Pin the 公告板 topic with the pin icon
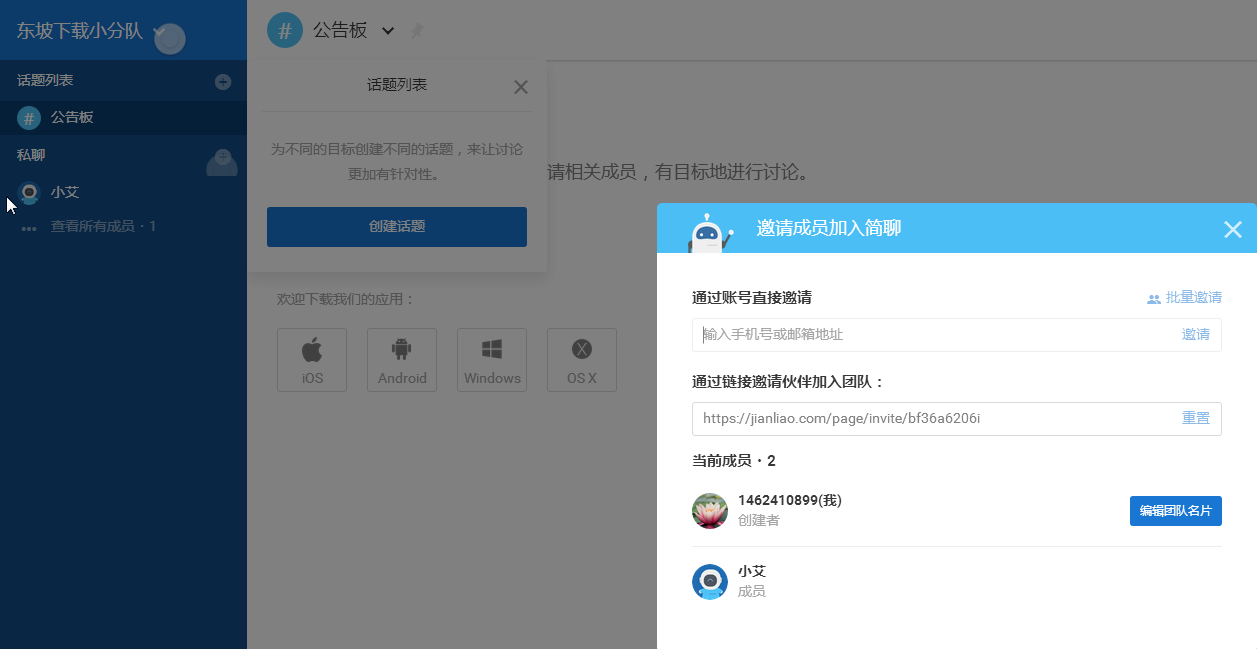This screenshot has width=1257, height=649. click(x=417, y=31)
